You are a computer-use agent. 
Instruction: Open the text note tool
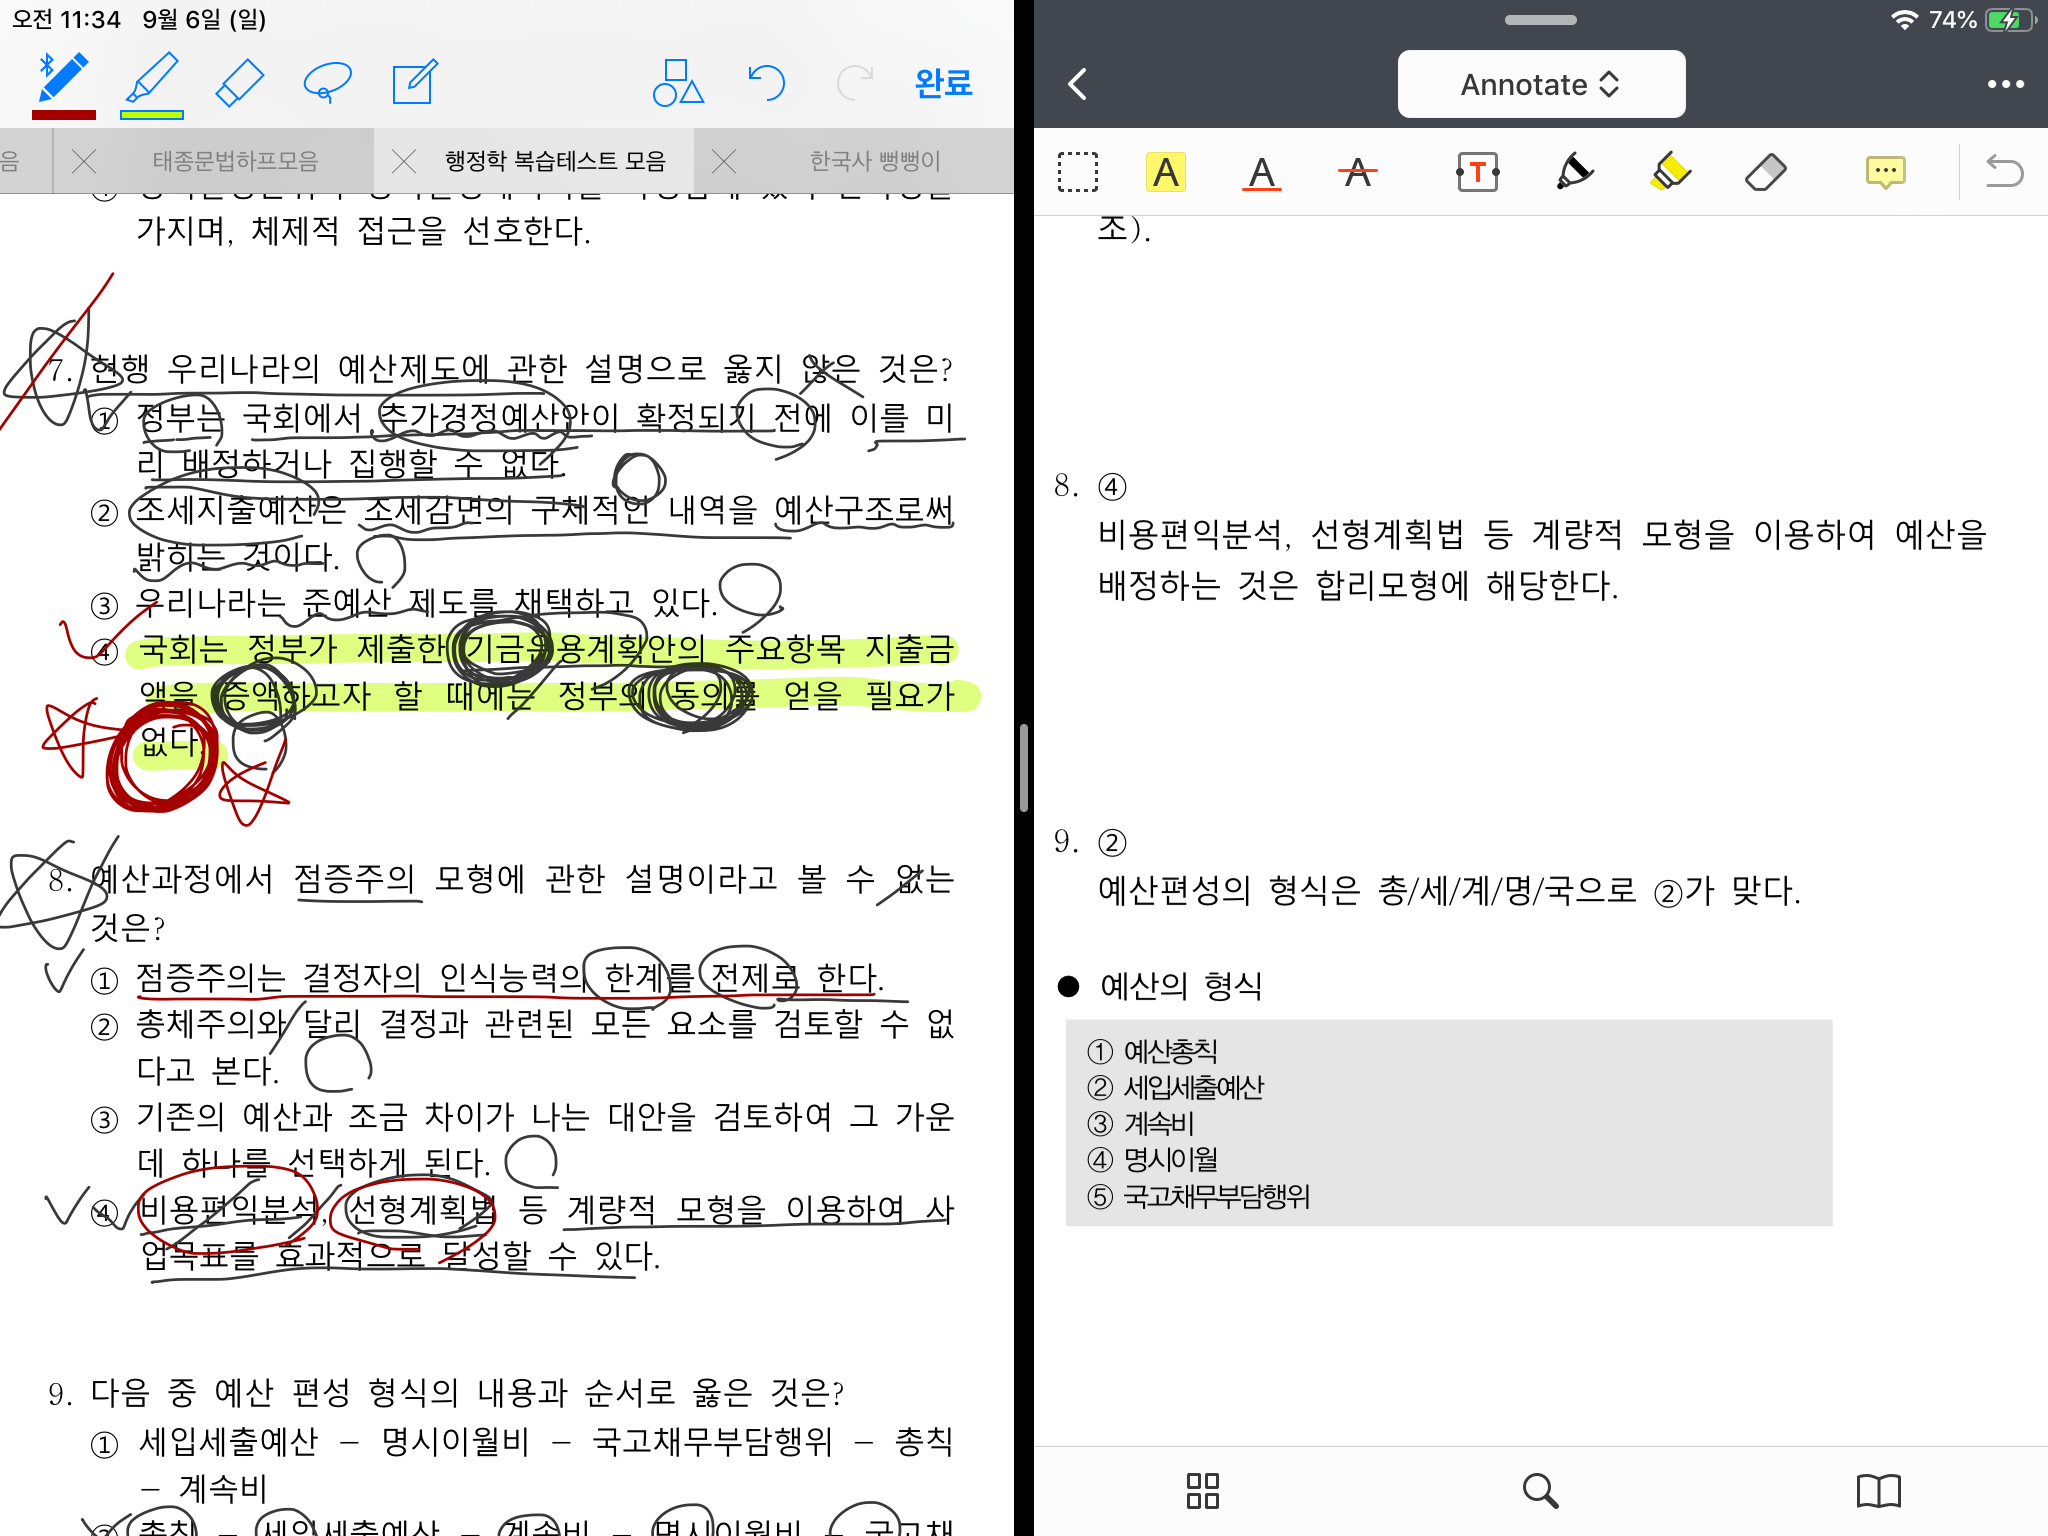(x=414, y=82)
